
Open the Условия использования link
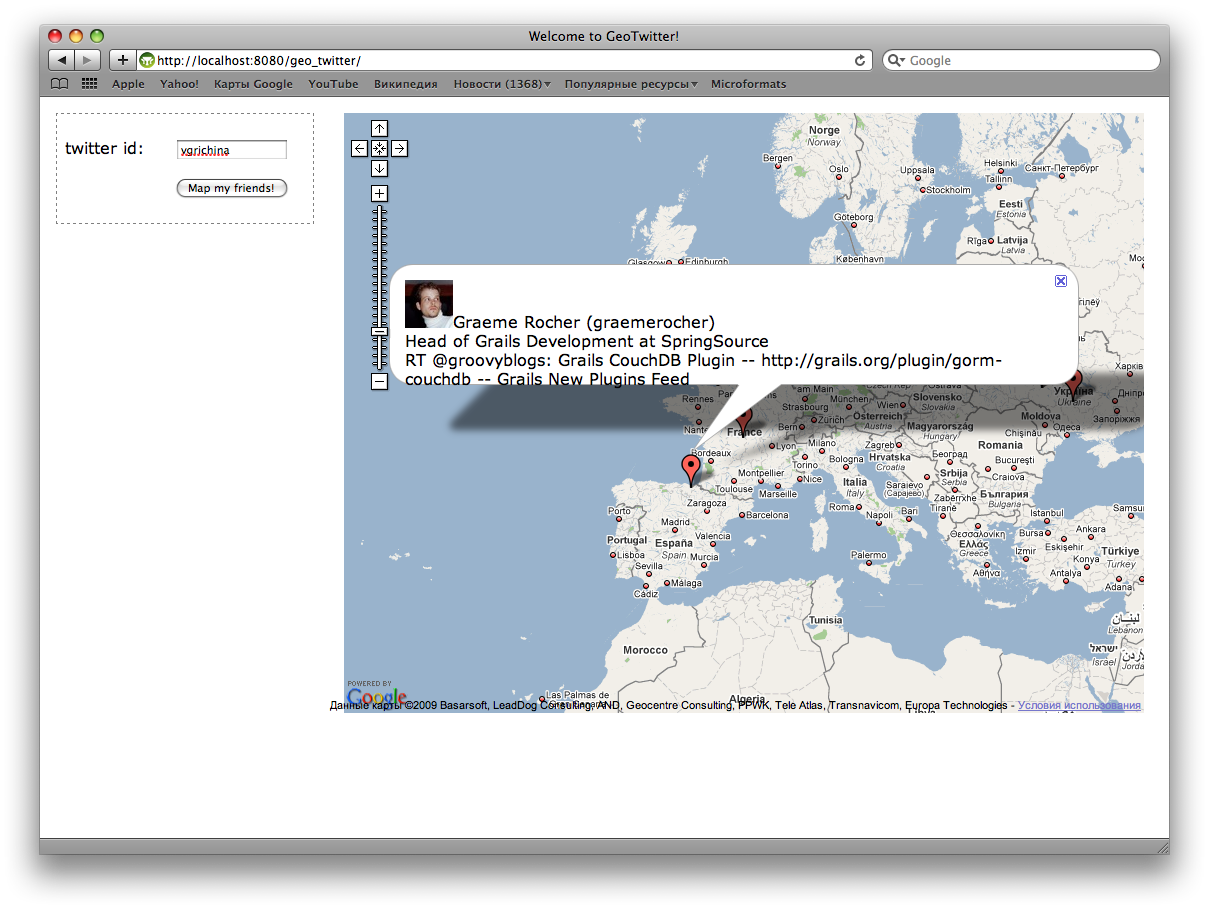click(x=1079, y=706)
